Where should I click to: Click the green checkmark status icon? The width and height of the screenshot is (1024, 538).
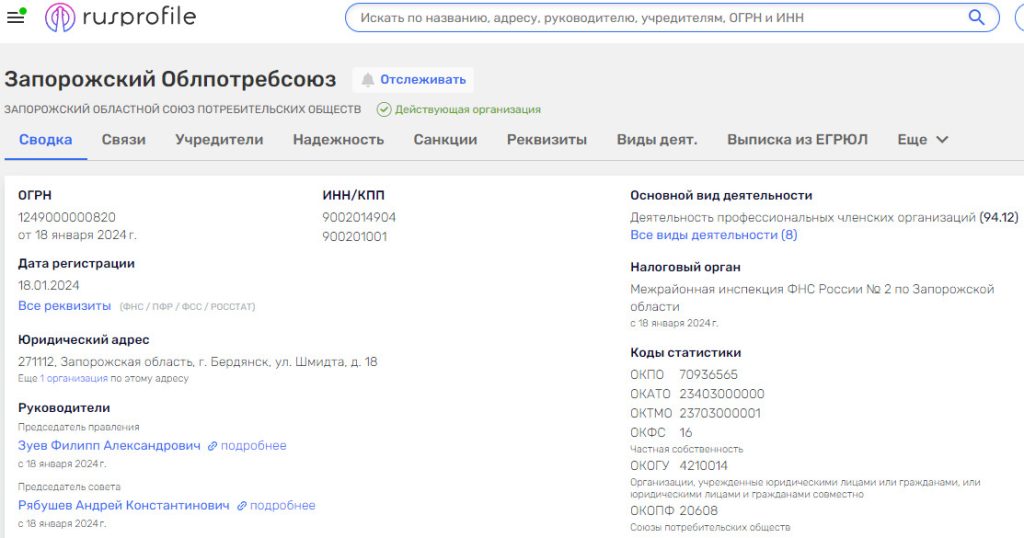[384, 110]
